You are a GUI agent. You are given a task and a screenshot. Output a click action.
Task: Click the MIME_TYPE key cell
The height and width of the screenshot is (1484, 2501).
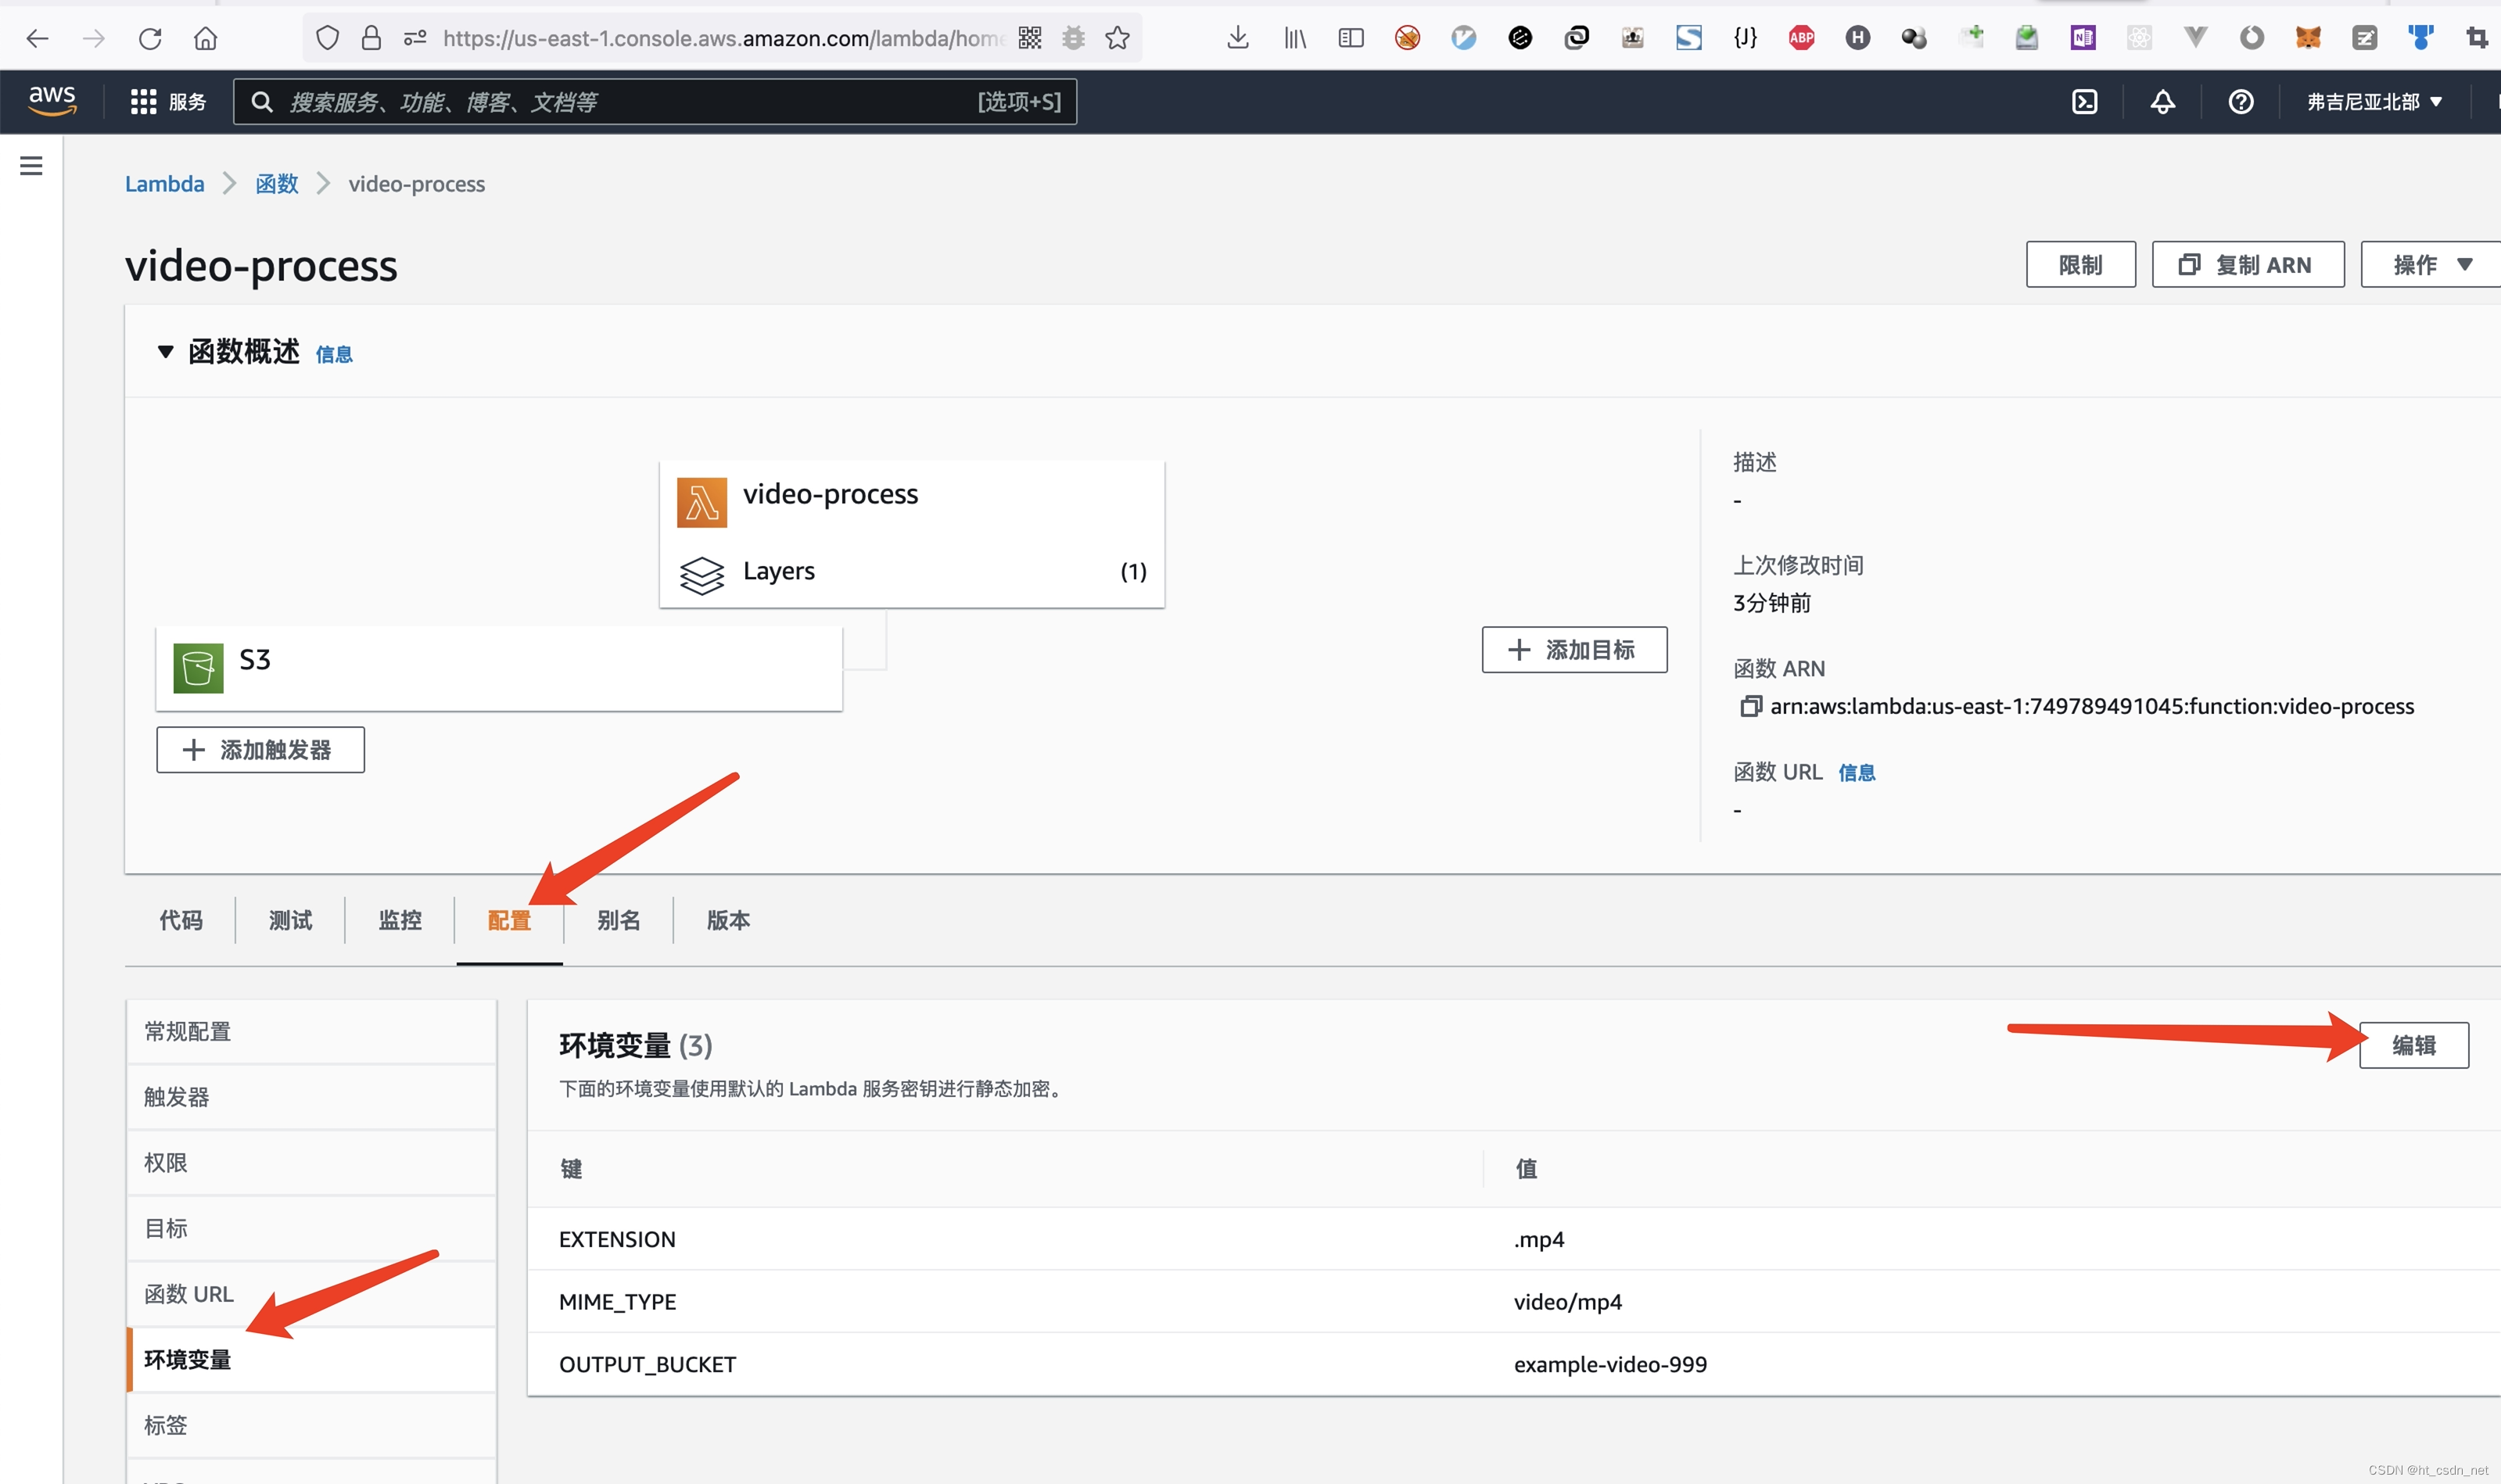pos(617,1301)
